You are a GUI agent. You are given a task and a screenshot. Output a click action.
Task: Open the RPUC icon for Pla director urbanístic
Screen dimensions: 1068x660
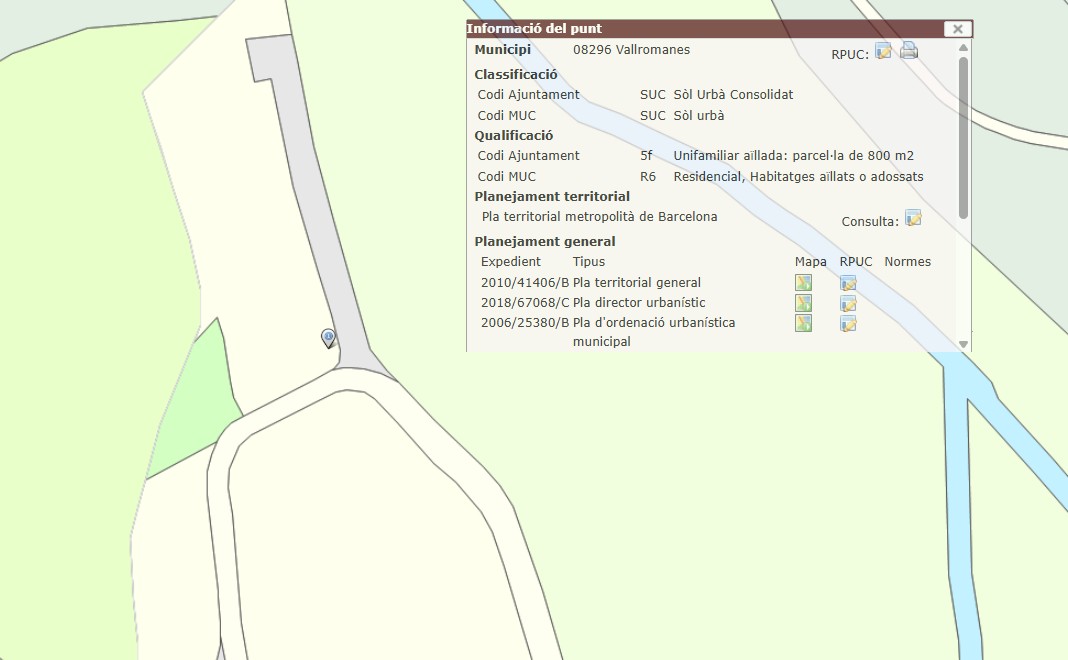(x=848, y=303)
